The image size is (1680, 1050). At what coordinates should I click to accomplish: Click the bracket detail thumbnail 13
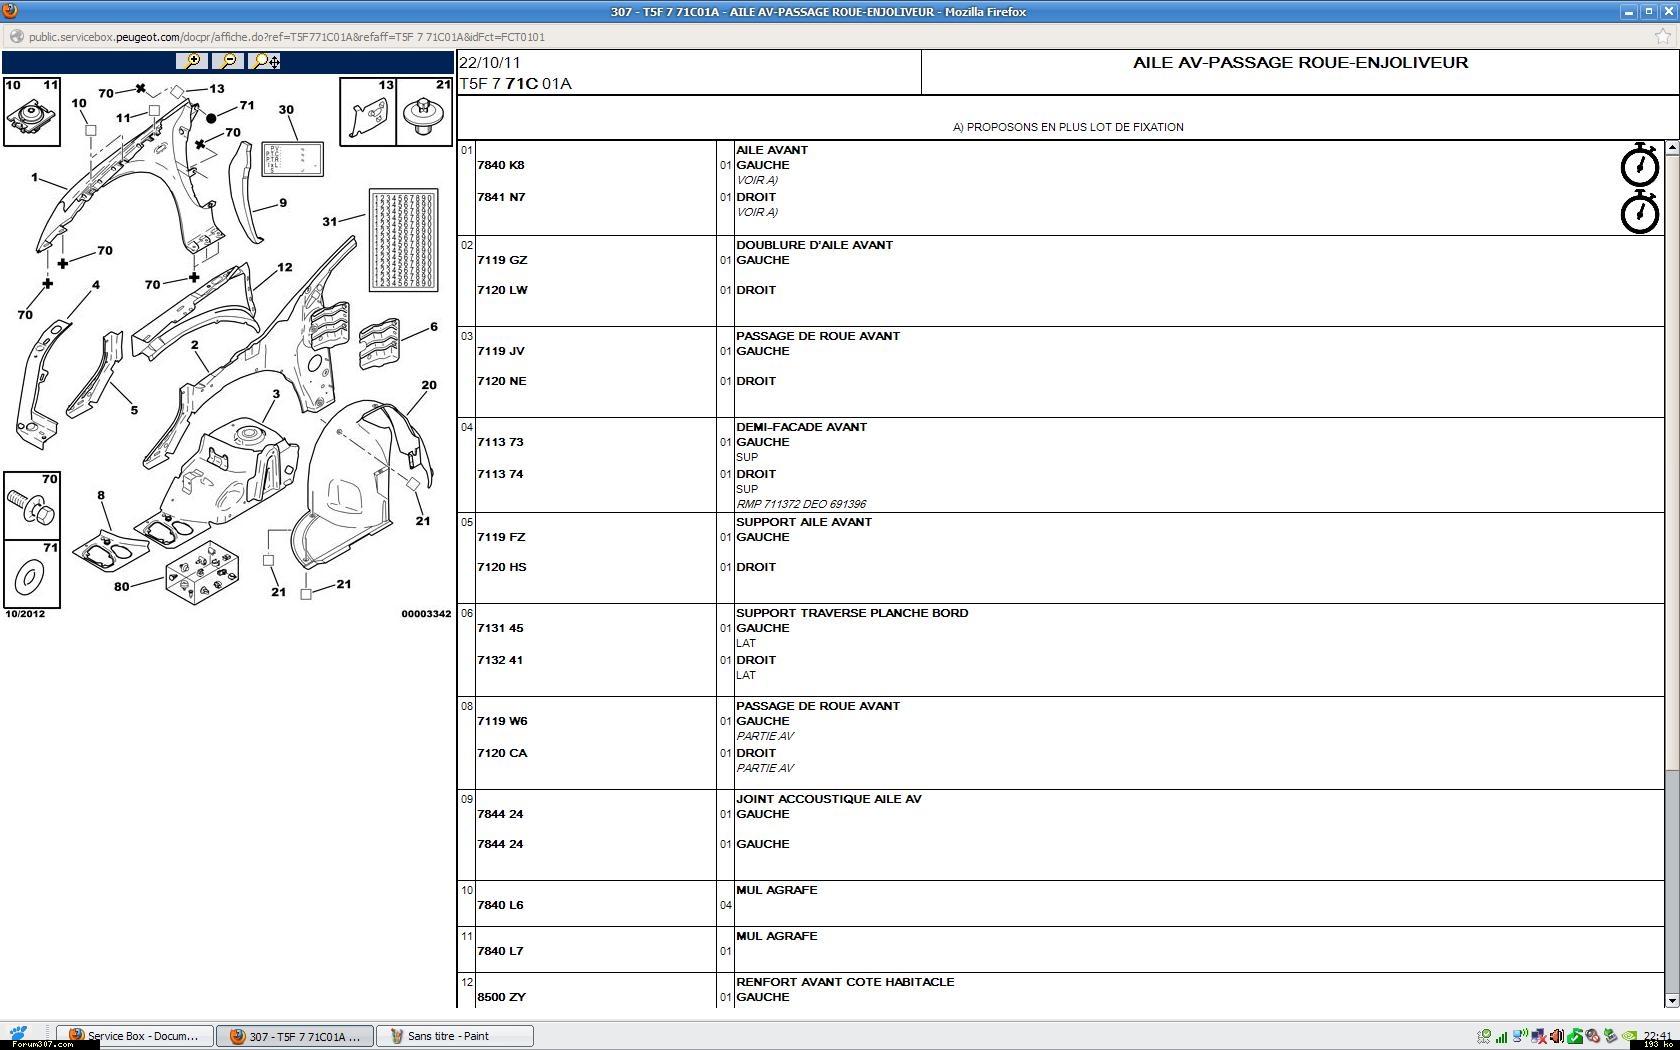pos(368,111)
